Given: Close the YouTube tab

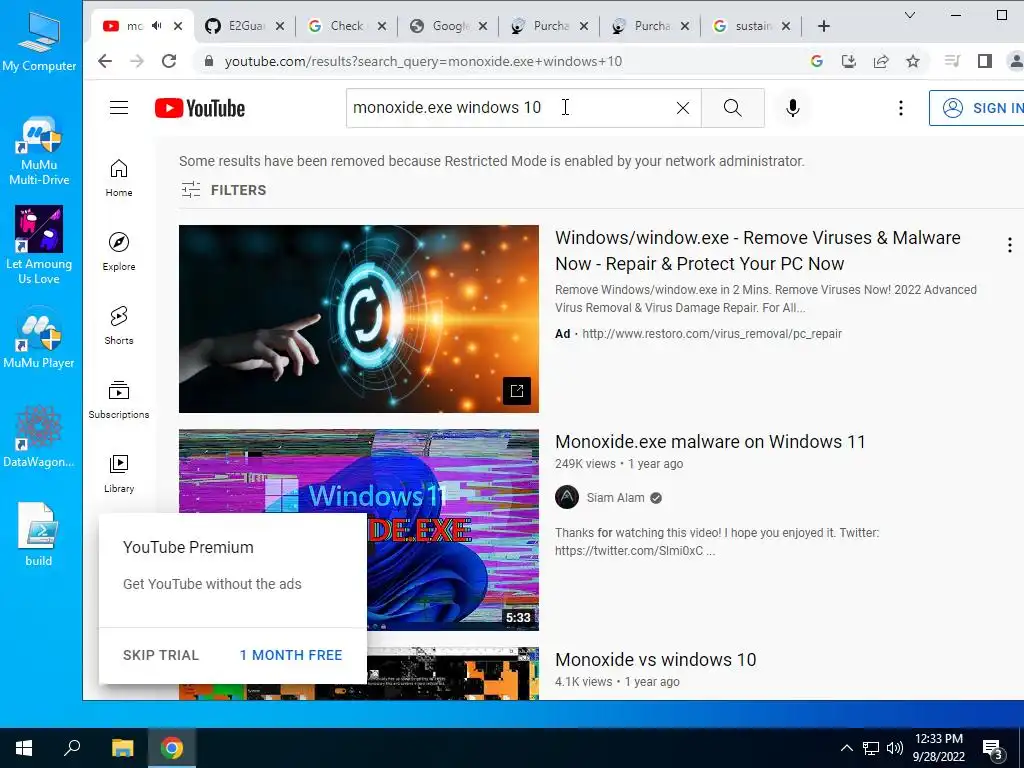Looking at the screenshot, I should [178, 26].
